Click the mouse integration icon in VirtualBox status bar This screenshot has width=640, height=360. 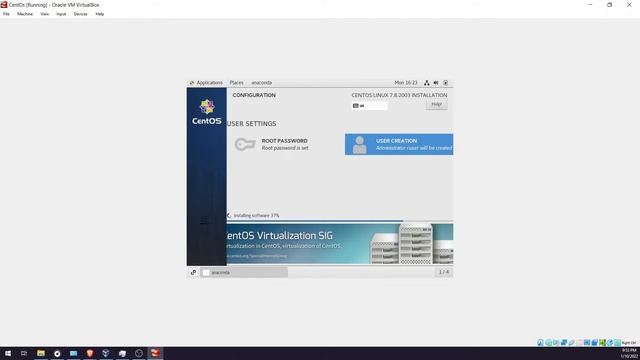(x=610, y=342)
